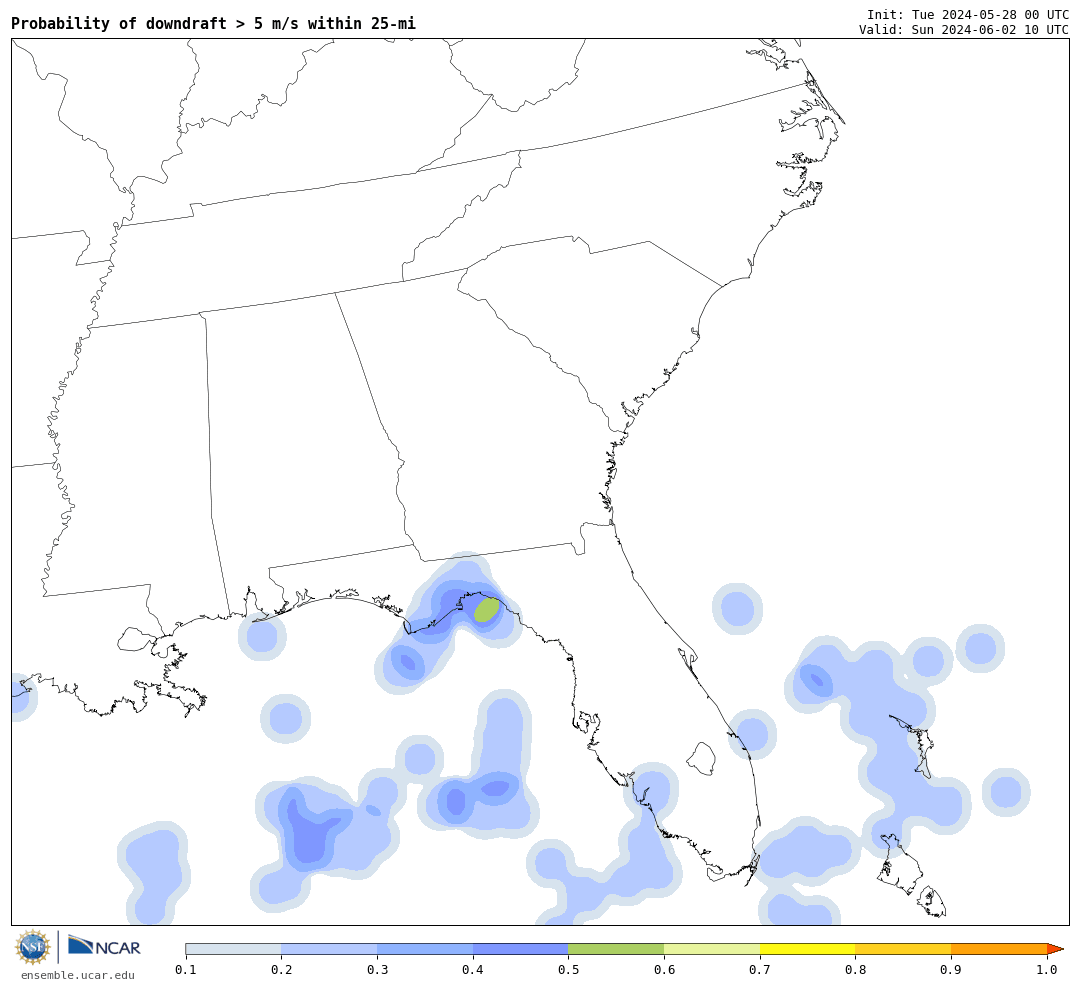This screenshot has height=988, width=1080.
Task: Click the map title about downdraft probability
Action: pyautogui.click(x=214, y=23)
